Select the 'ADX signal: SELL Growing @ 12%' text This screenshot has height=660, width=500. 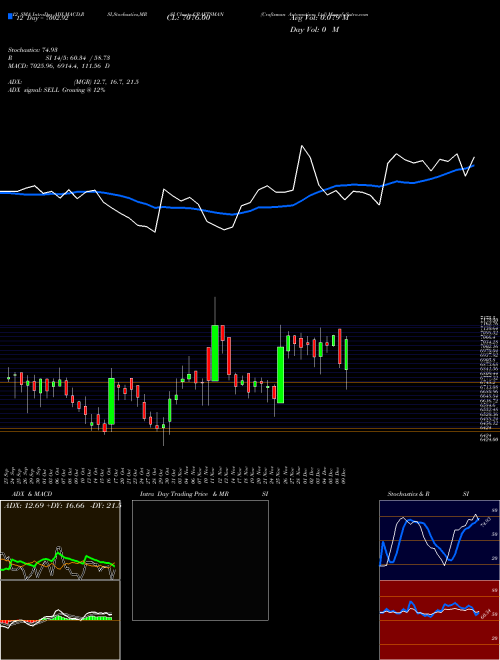tap(56, 90)
